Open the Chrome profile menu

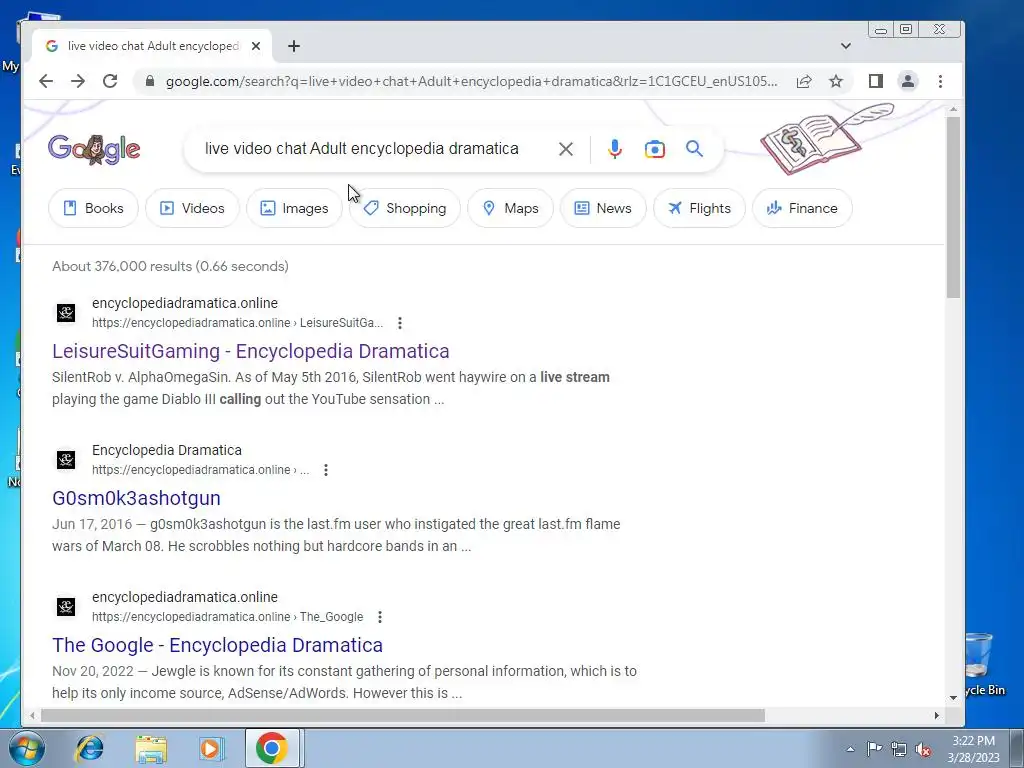click(x=908, y=81)
